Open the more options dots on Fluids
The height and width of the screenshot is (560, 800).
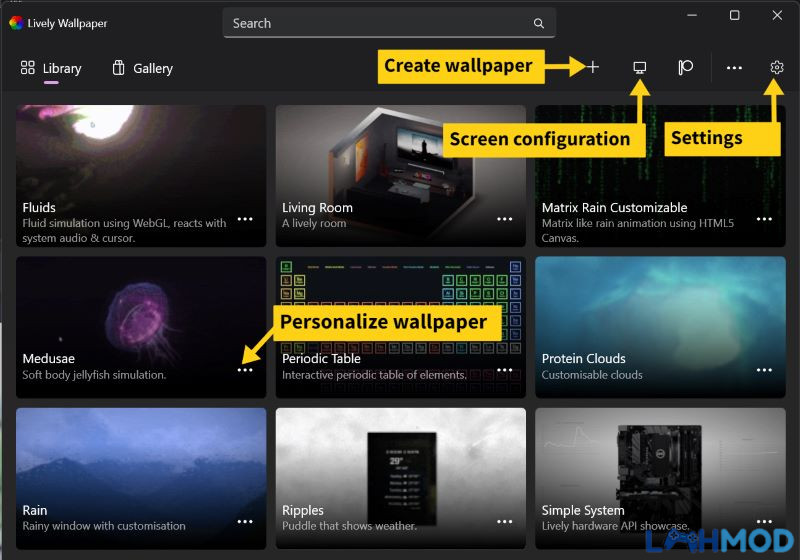pos(245,219)
